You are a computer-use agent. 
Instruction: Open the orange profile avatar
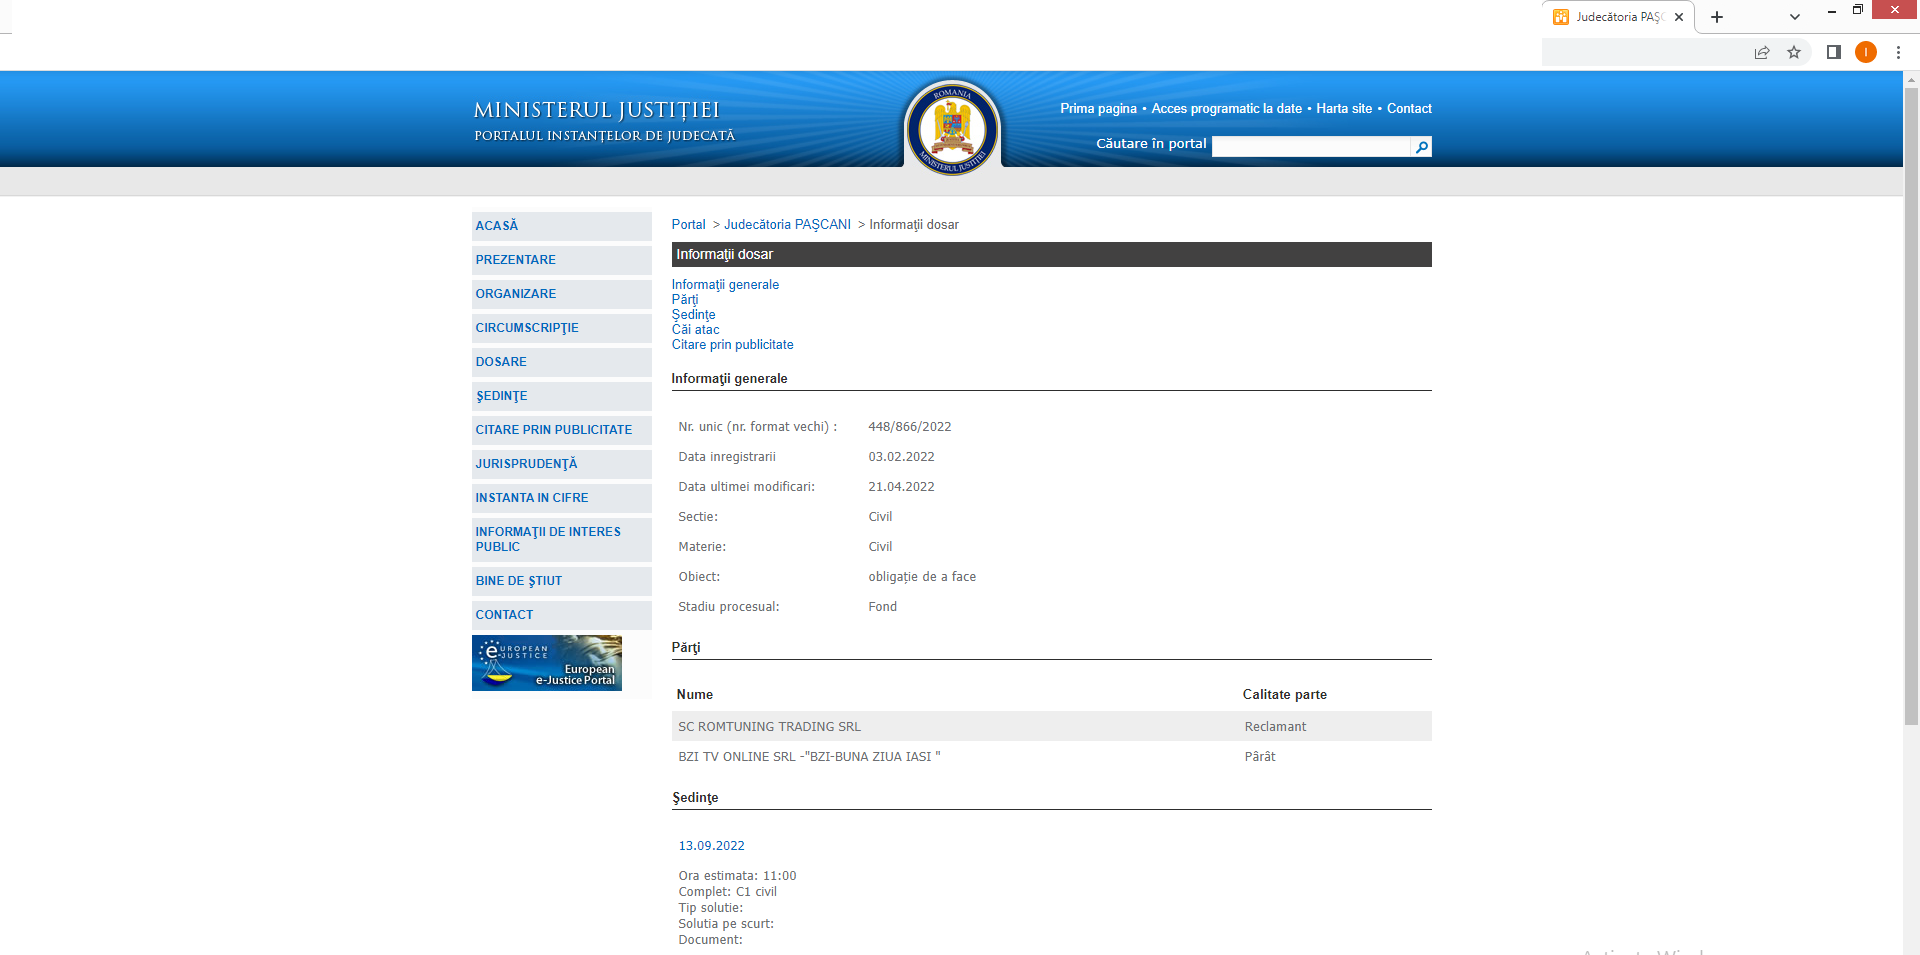pos(1865,52)
